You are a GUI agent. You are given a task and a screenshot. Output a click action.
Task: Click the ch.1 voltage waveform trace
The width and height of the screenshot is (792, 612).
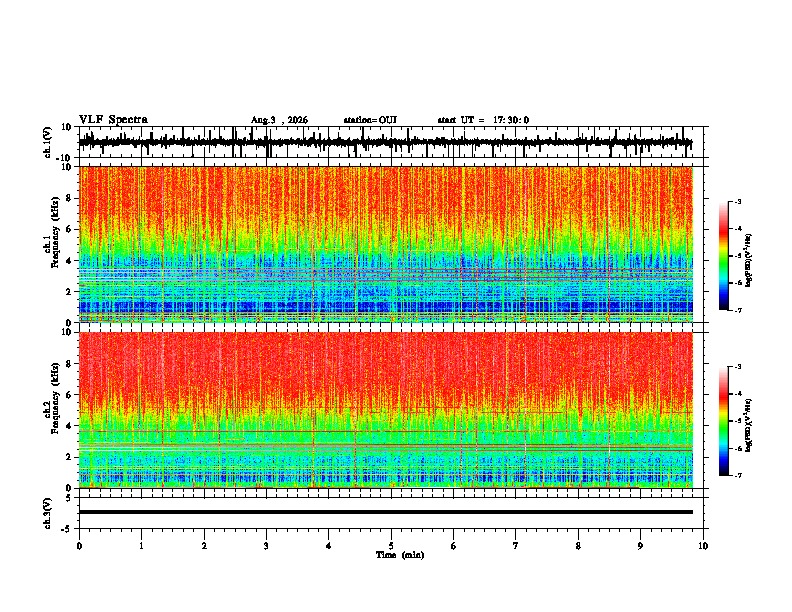385,142
